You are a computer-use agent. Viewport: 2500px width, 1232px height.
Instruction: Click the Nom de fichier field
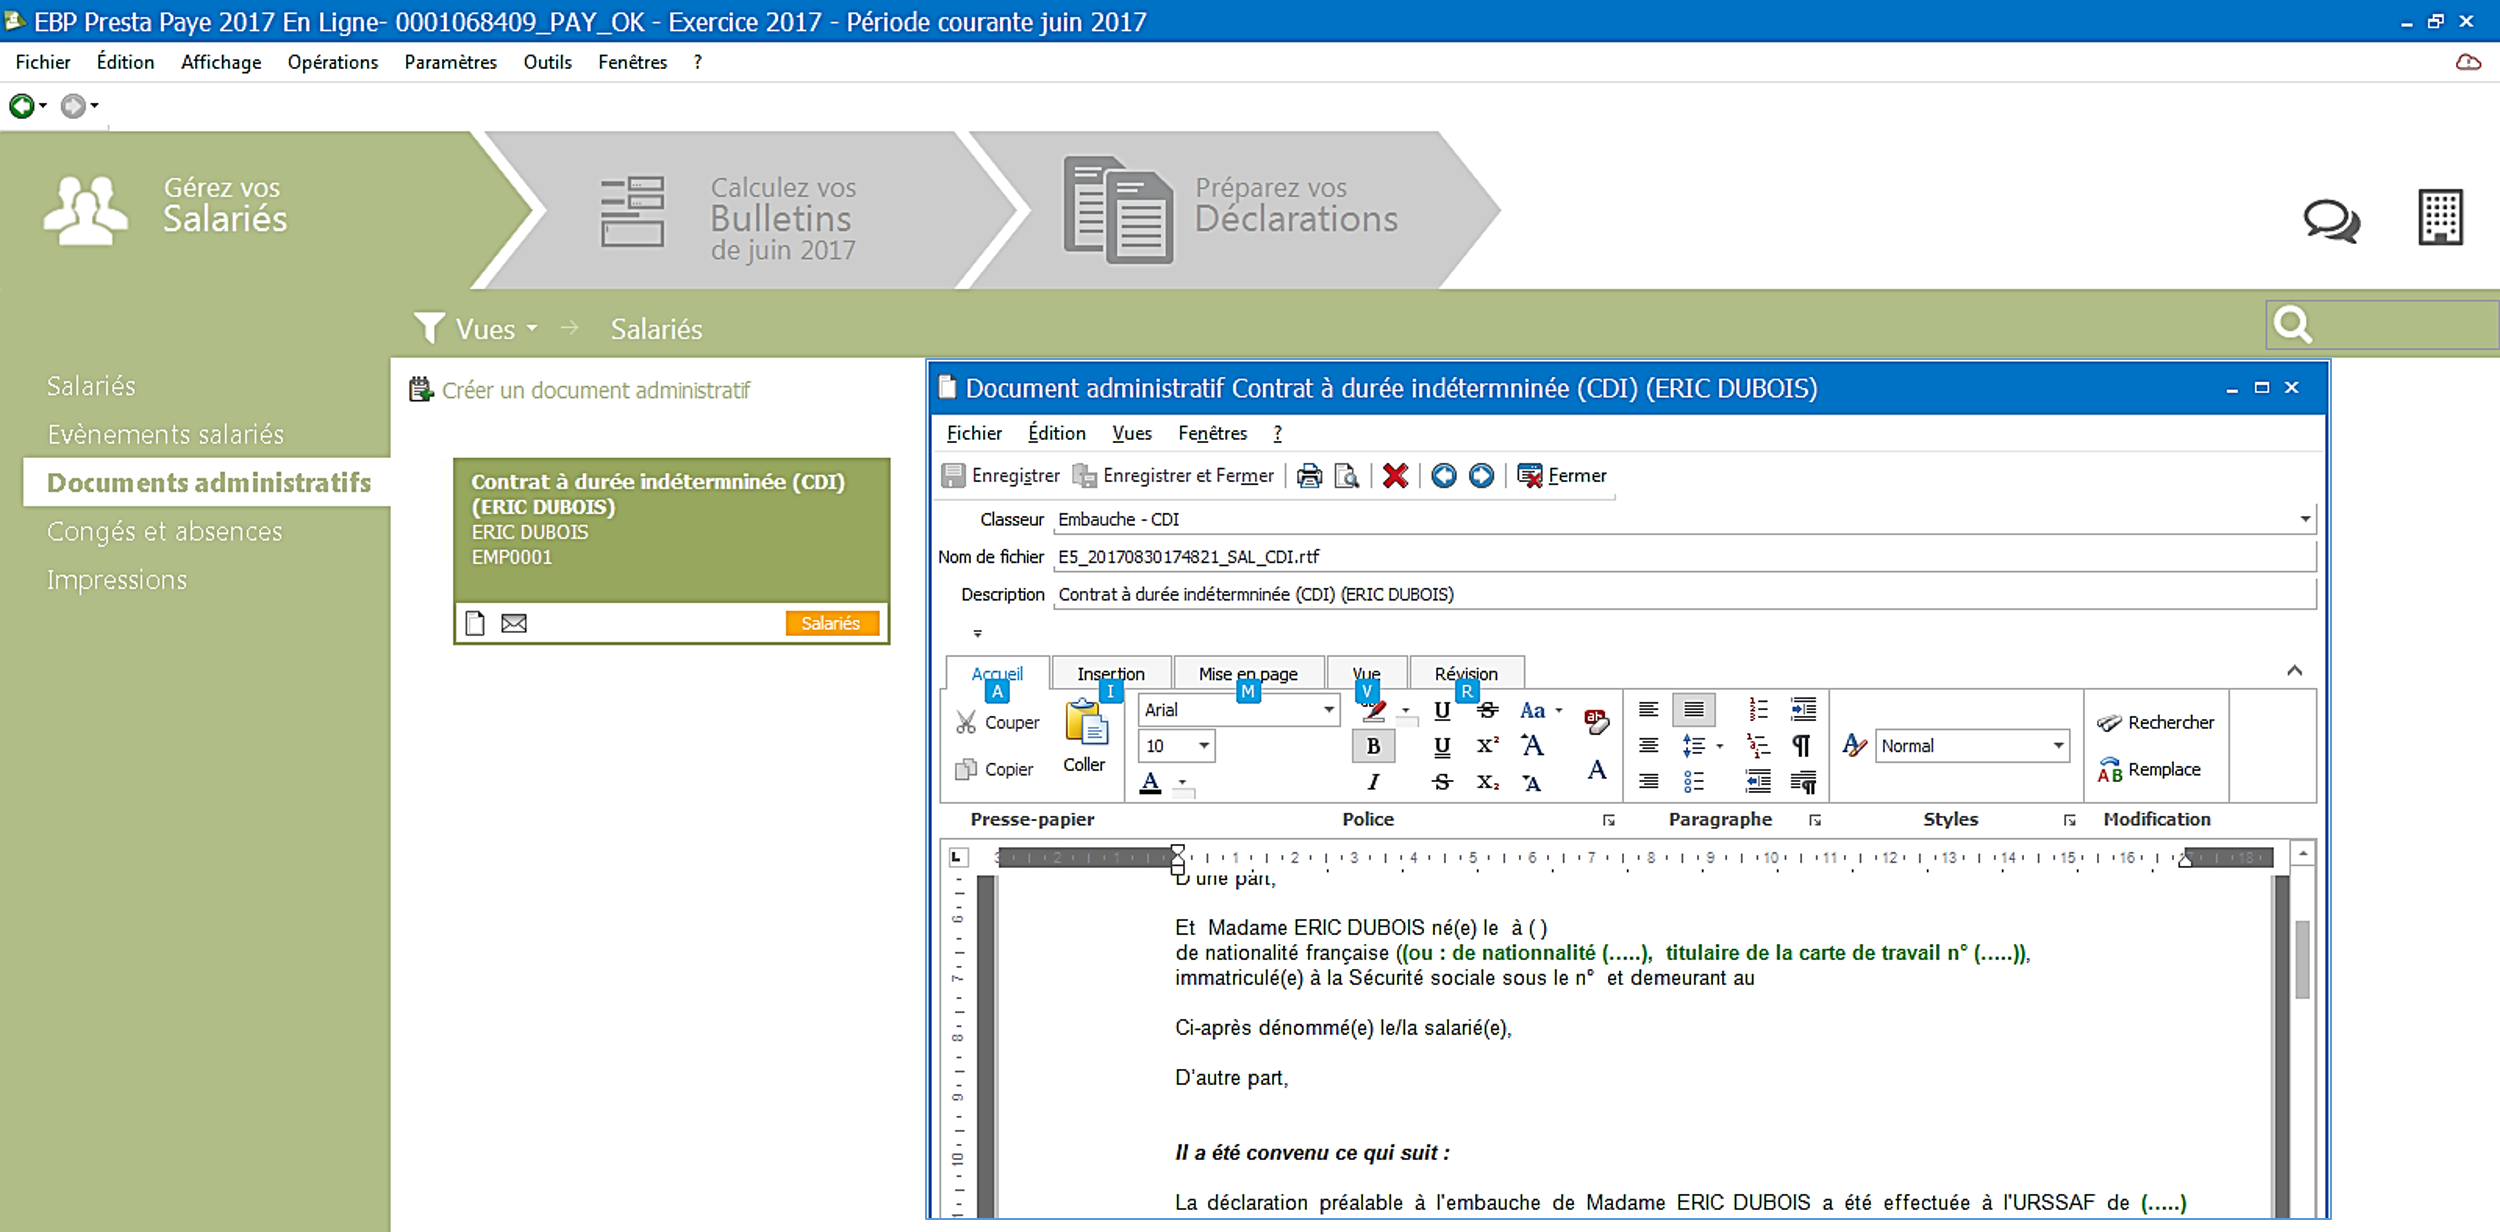pos(1684,557)
